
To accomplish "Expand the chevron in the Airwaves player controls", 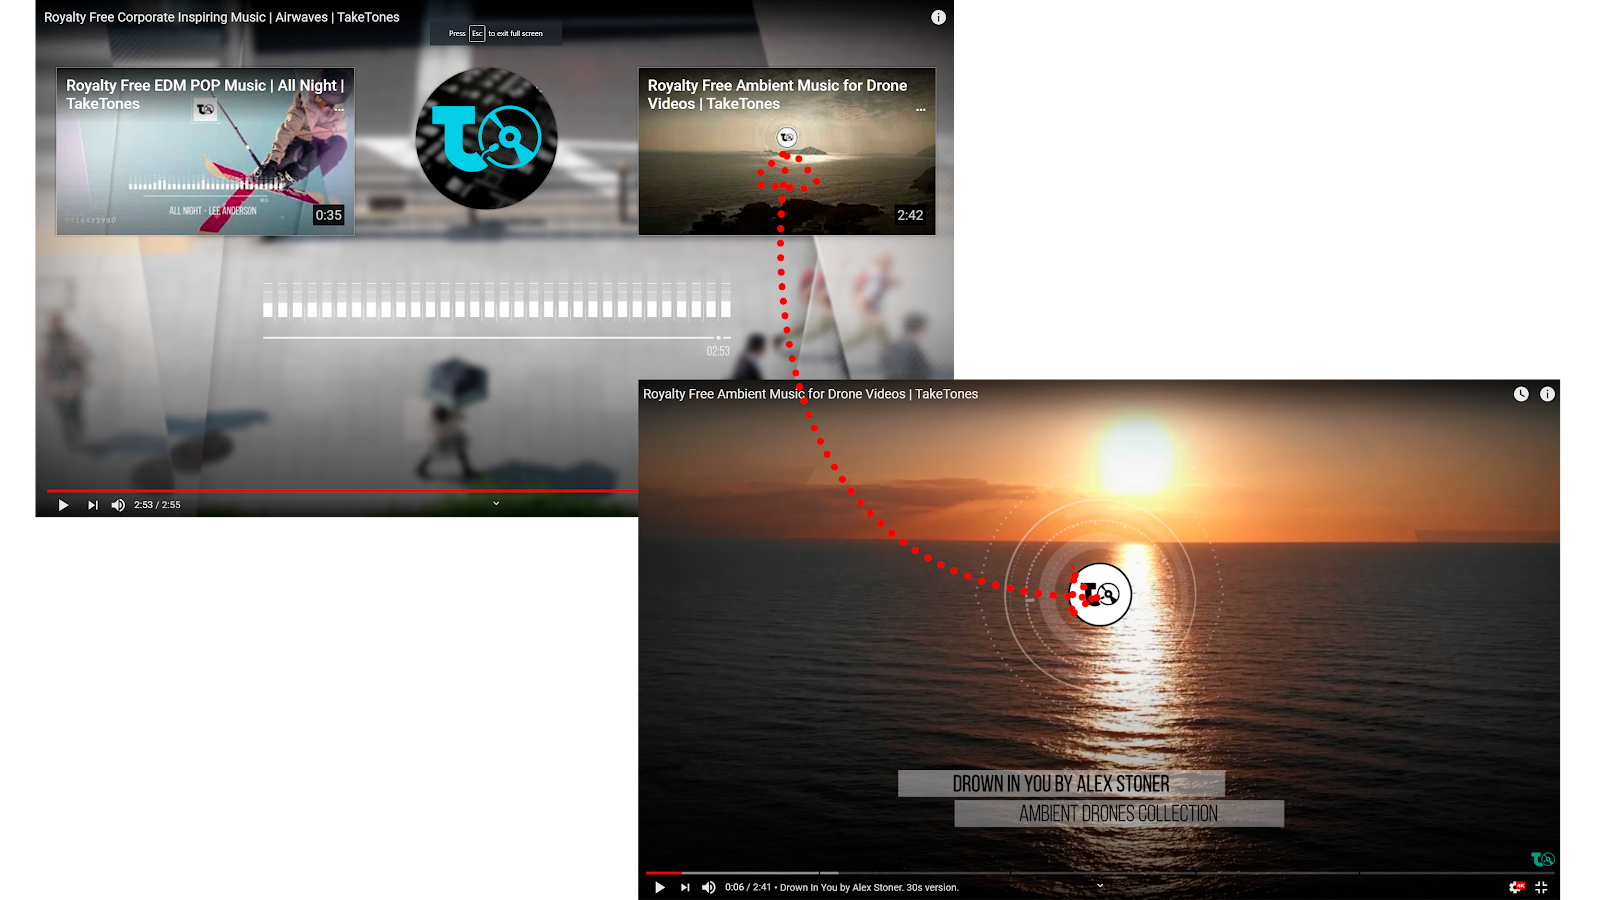I will click(x=496, y=504).
